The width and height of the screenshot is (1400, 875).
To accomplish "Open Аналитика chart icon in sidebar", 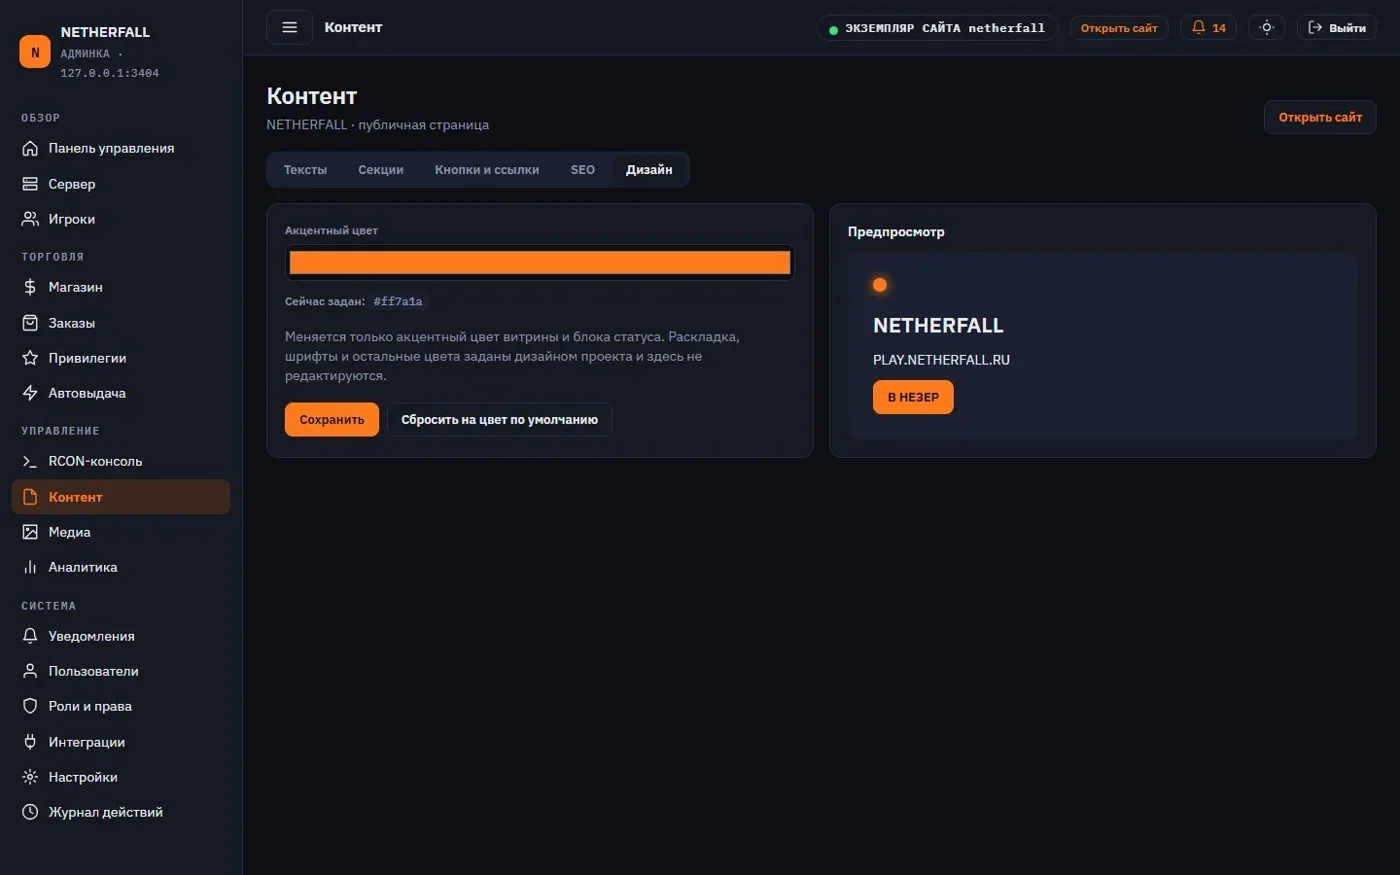I will (30, 567).
